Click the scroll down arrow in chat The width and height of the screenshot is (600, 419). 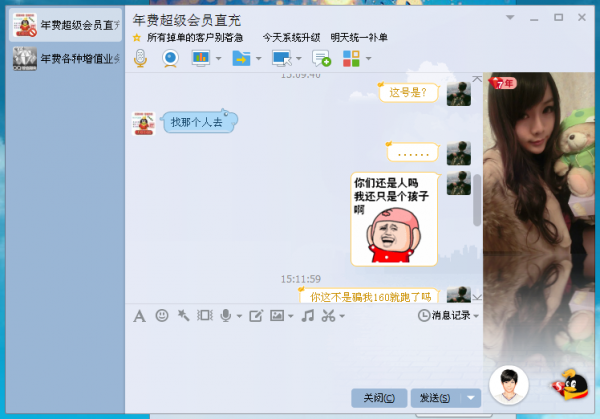(x=477, y=297)
